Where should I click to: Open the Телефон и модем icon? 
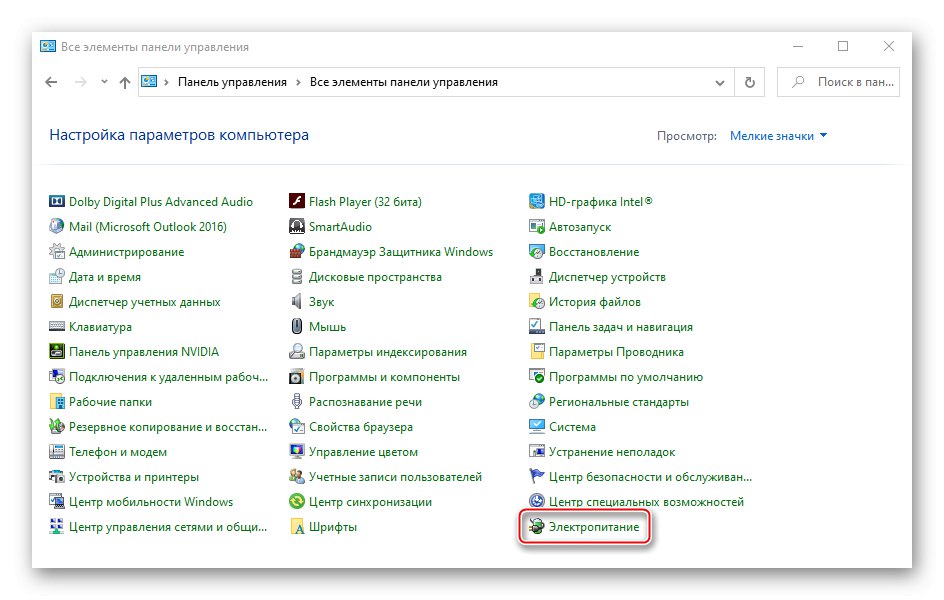coord(57,451)
